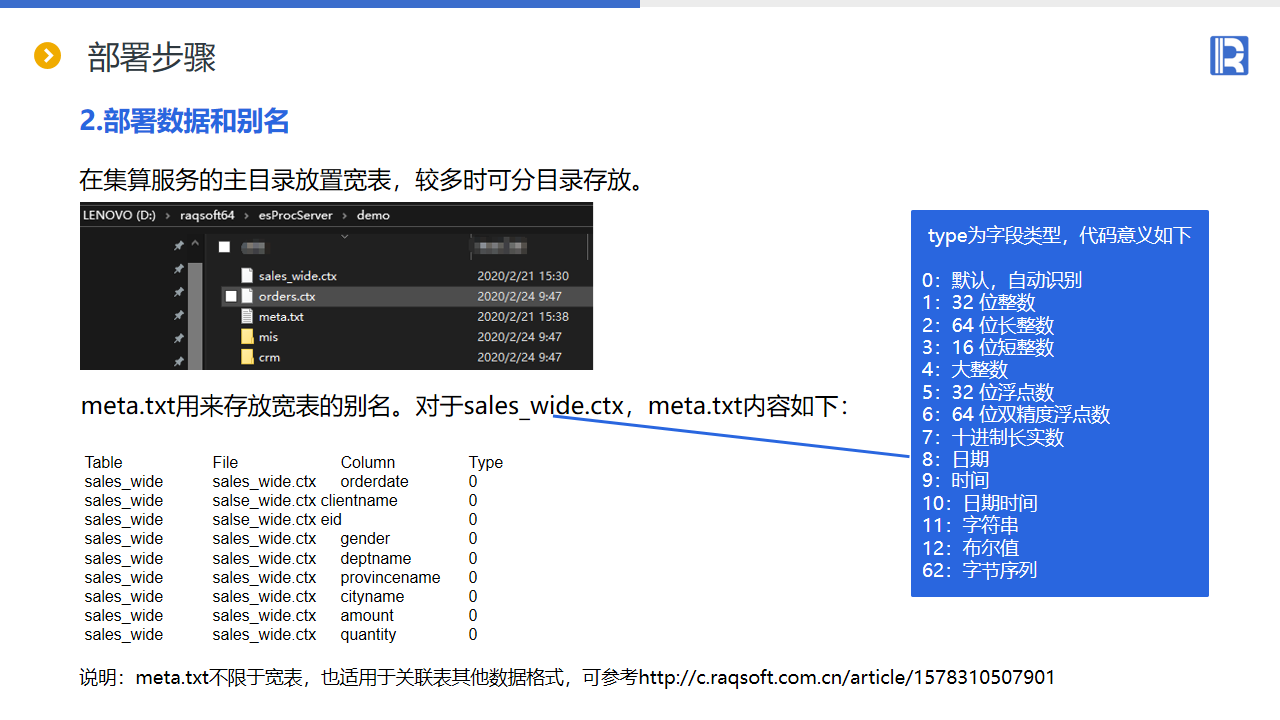Open the crm folder name

269,357
